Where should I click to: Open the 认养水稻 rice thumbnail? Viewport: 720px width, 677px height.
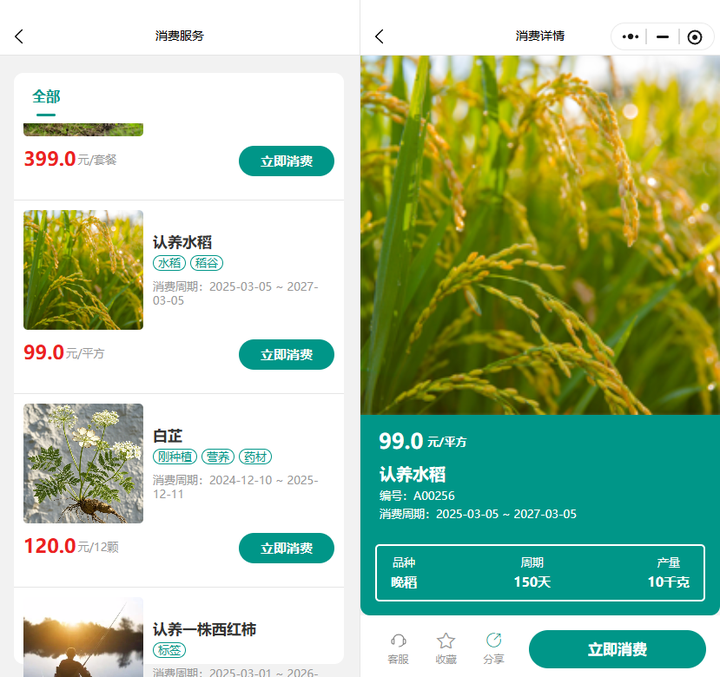(83, 269)
